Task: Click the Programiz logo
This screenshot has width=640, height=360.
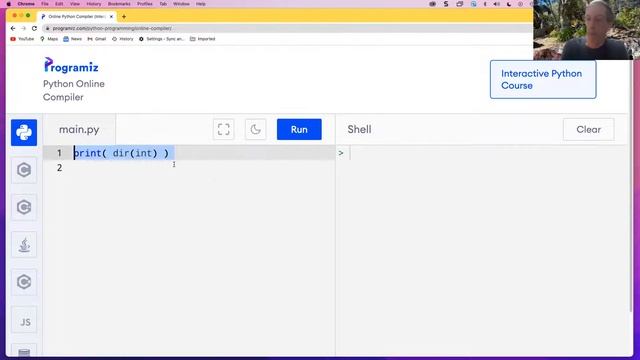Action: point(71,66)
